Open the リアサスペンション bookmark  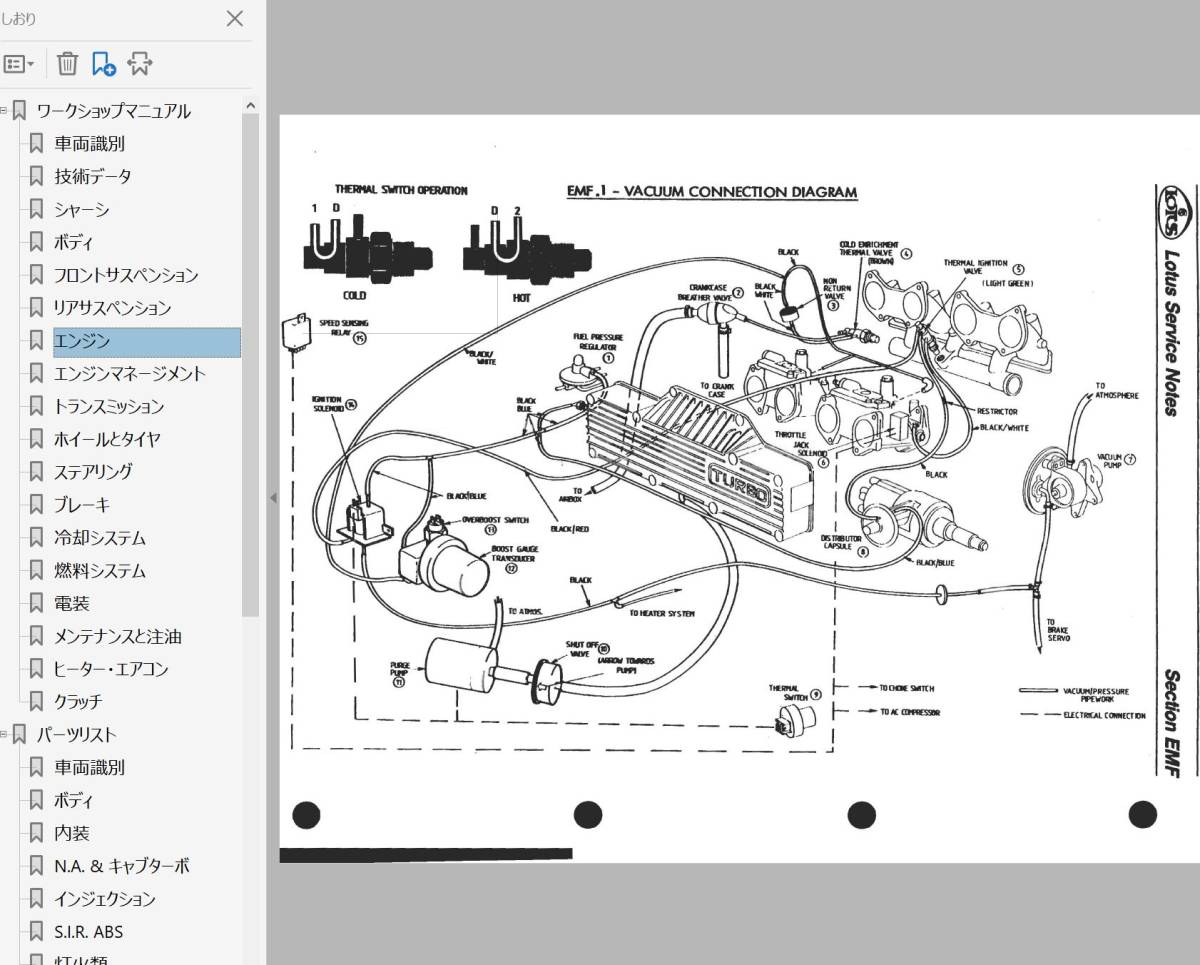(112, 308)
